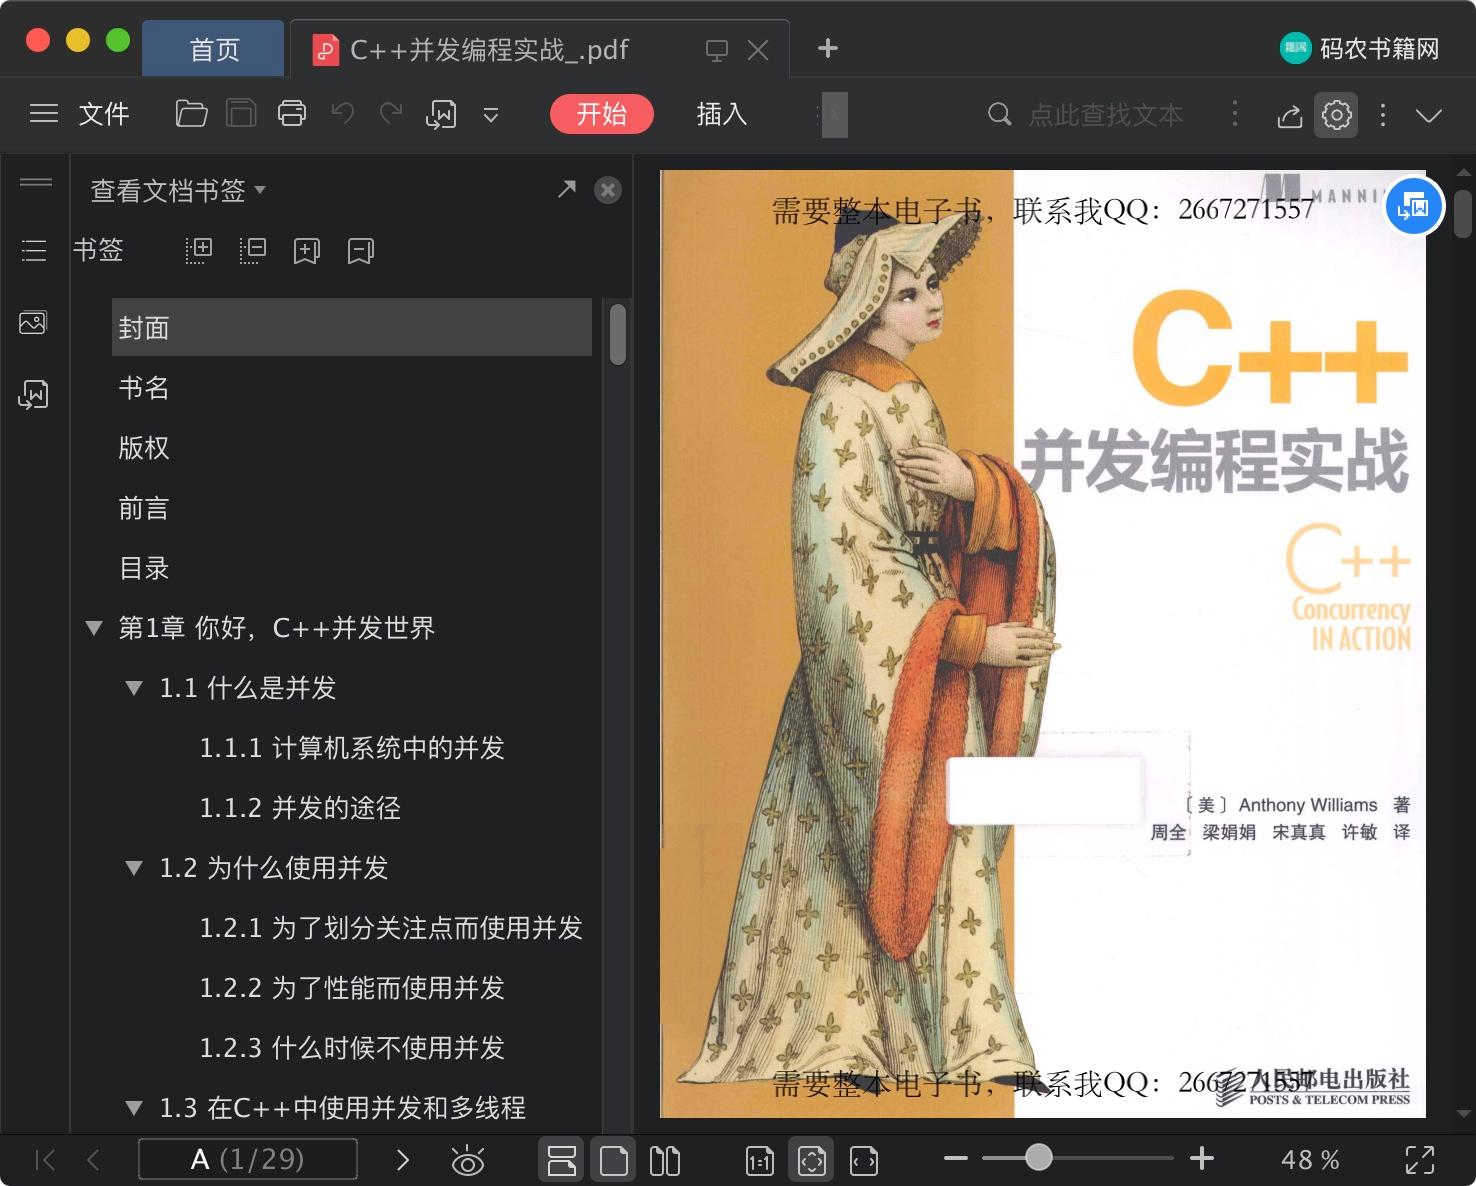Select the 目录 bookmark
The width and height of the screenshot is (1476, 1186).
(x=144, y=568)
